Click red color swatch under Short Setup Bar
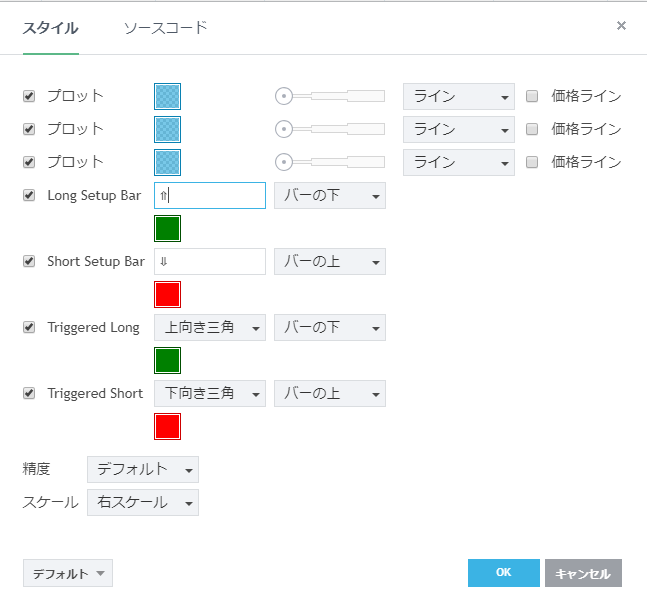The height and width of the screenshot is (610, 647). point(167,294)
